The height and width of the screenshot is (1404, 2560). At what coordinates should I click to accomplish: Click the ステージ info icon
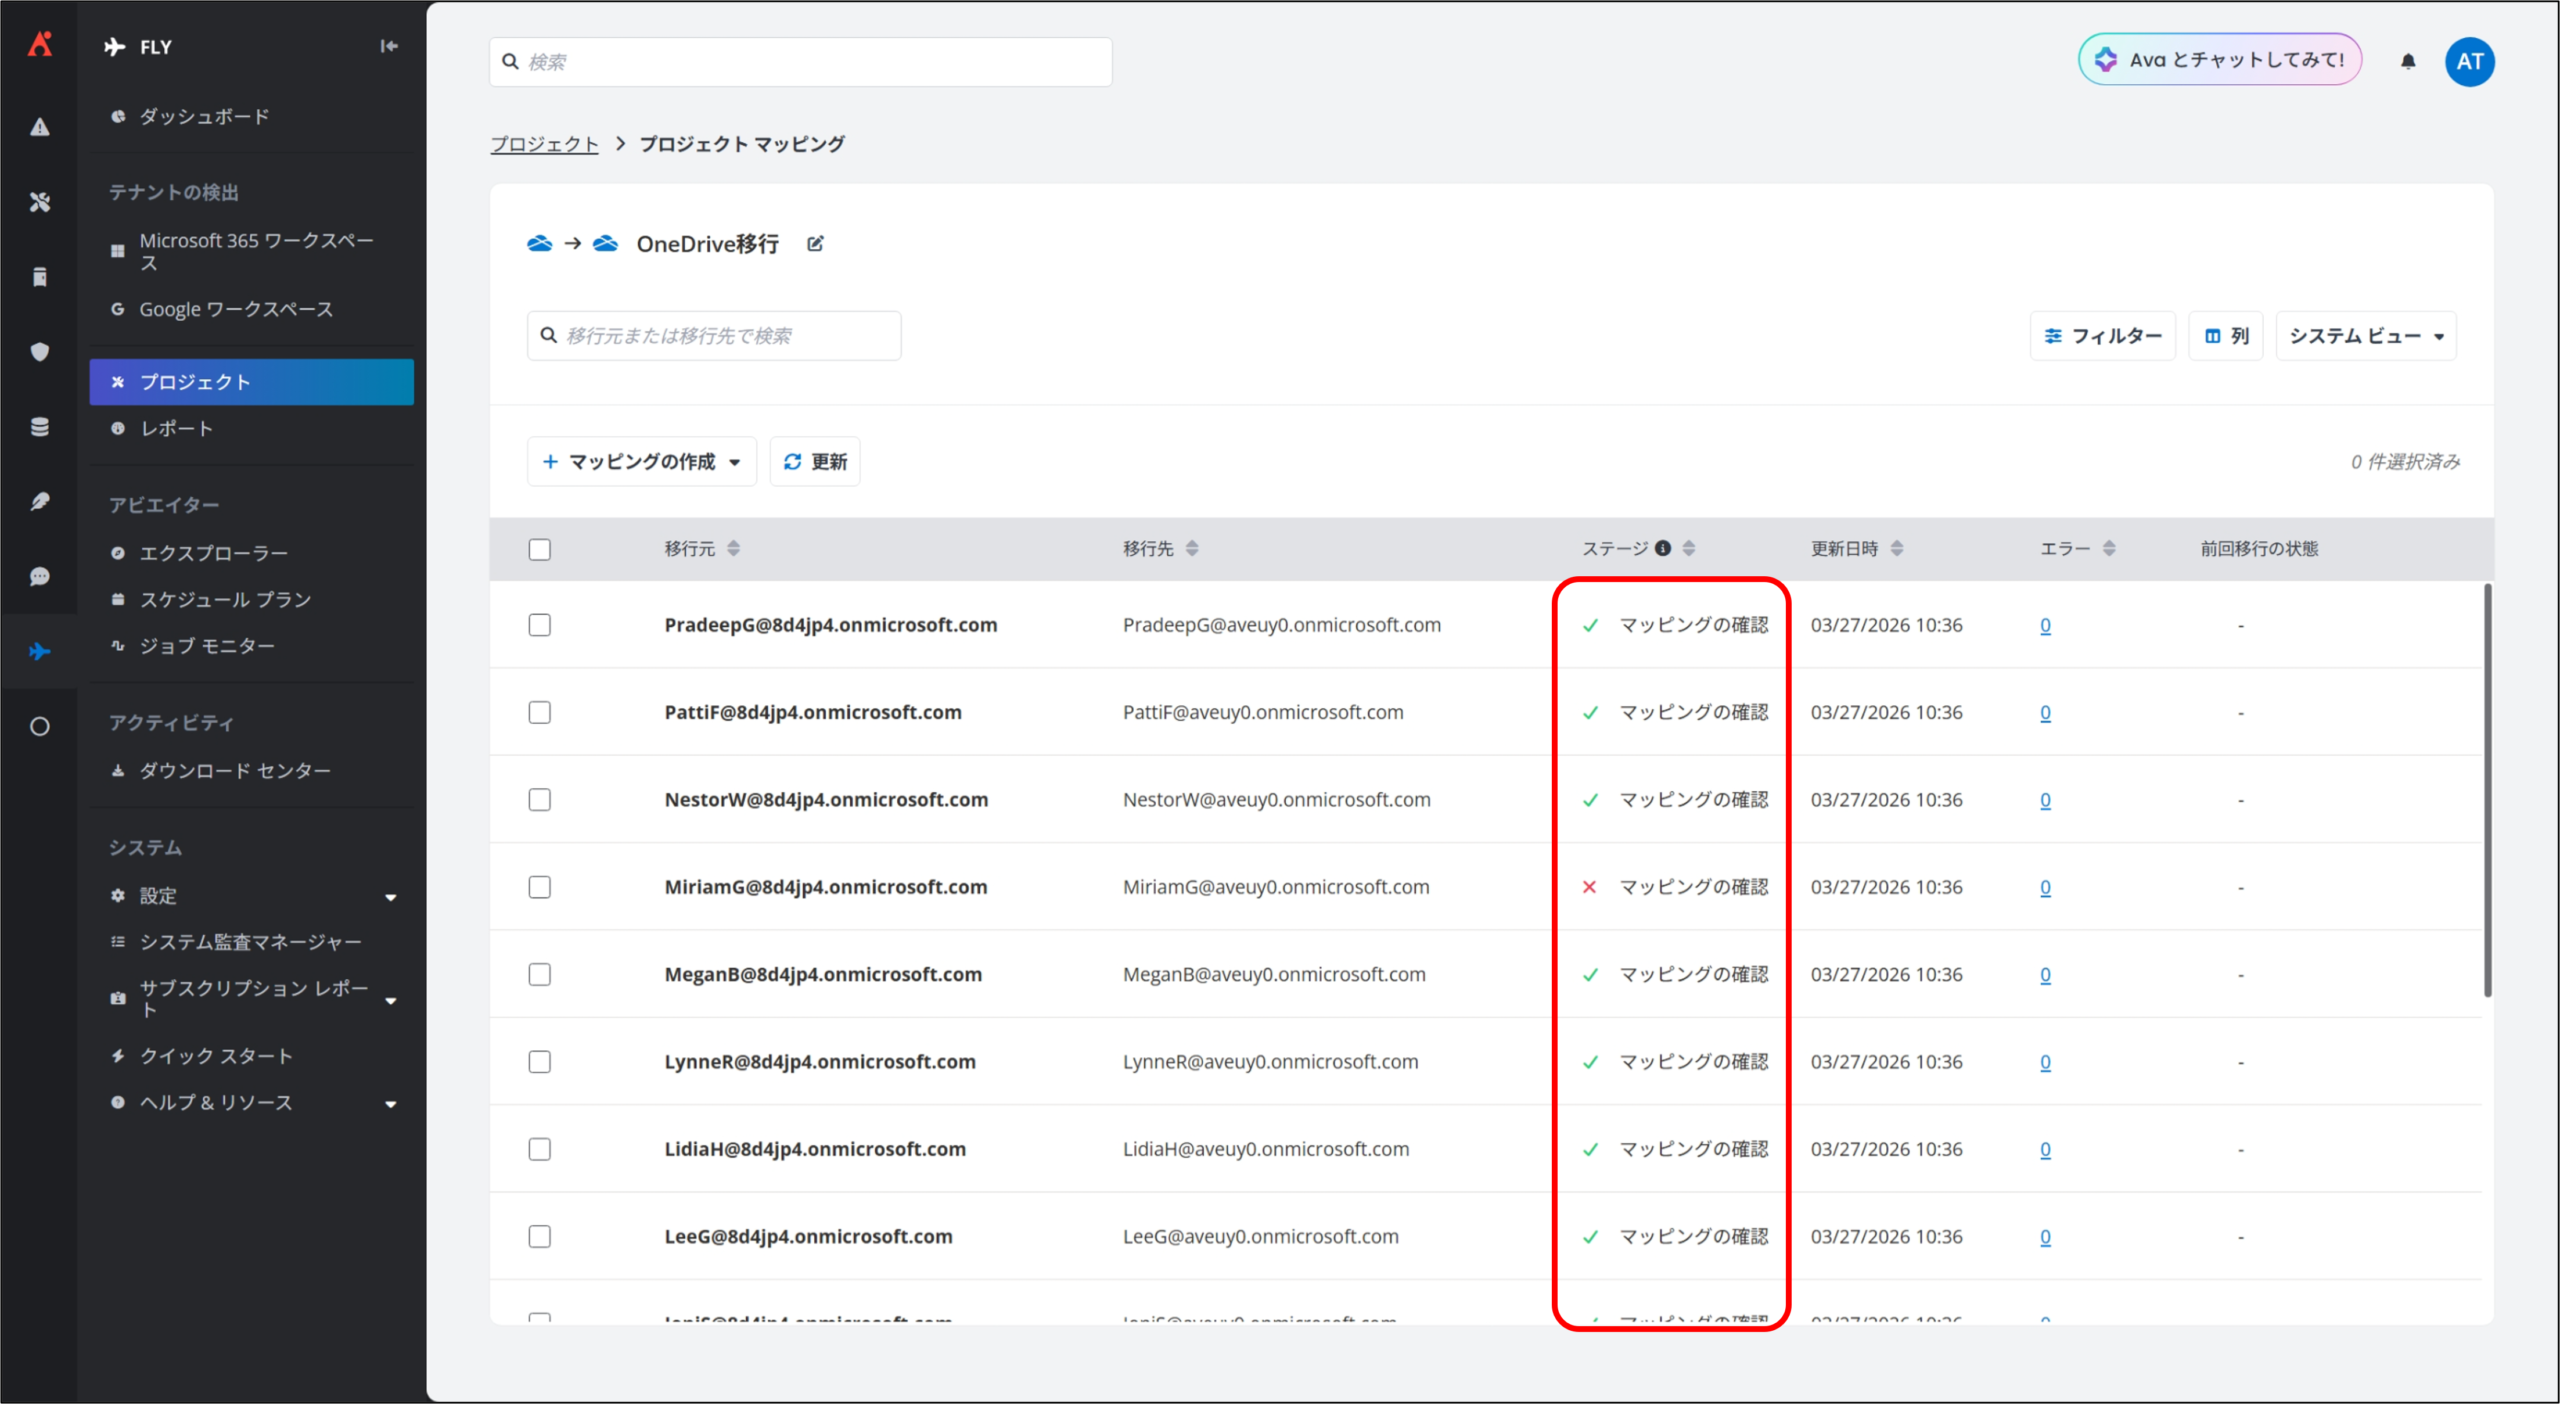(1663, 548)
